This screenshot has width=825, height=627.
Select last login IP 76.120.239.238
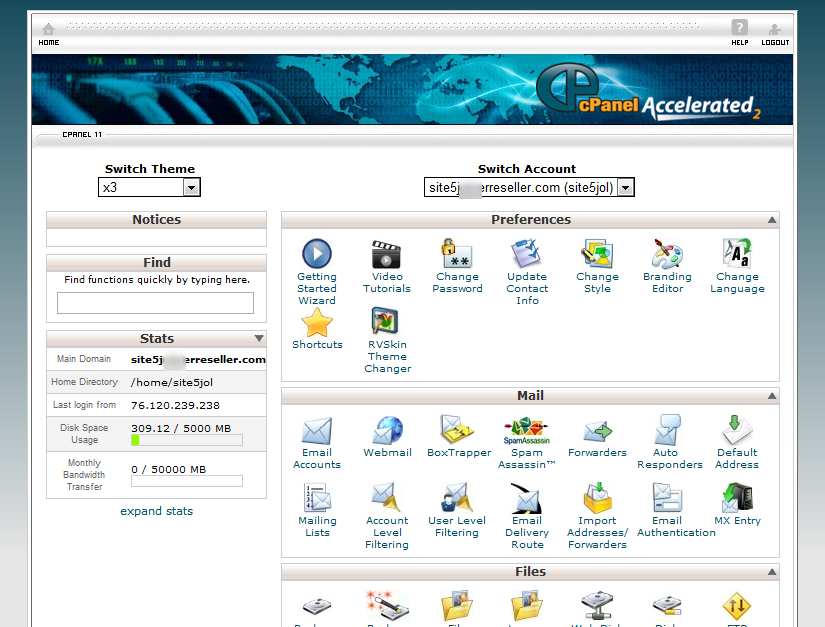click(175, 406)
